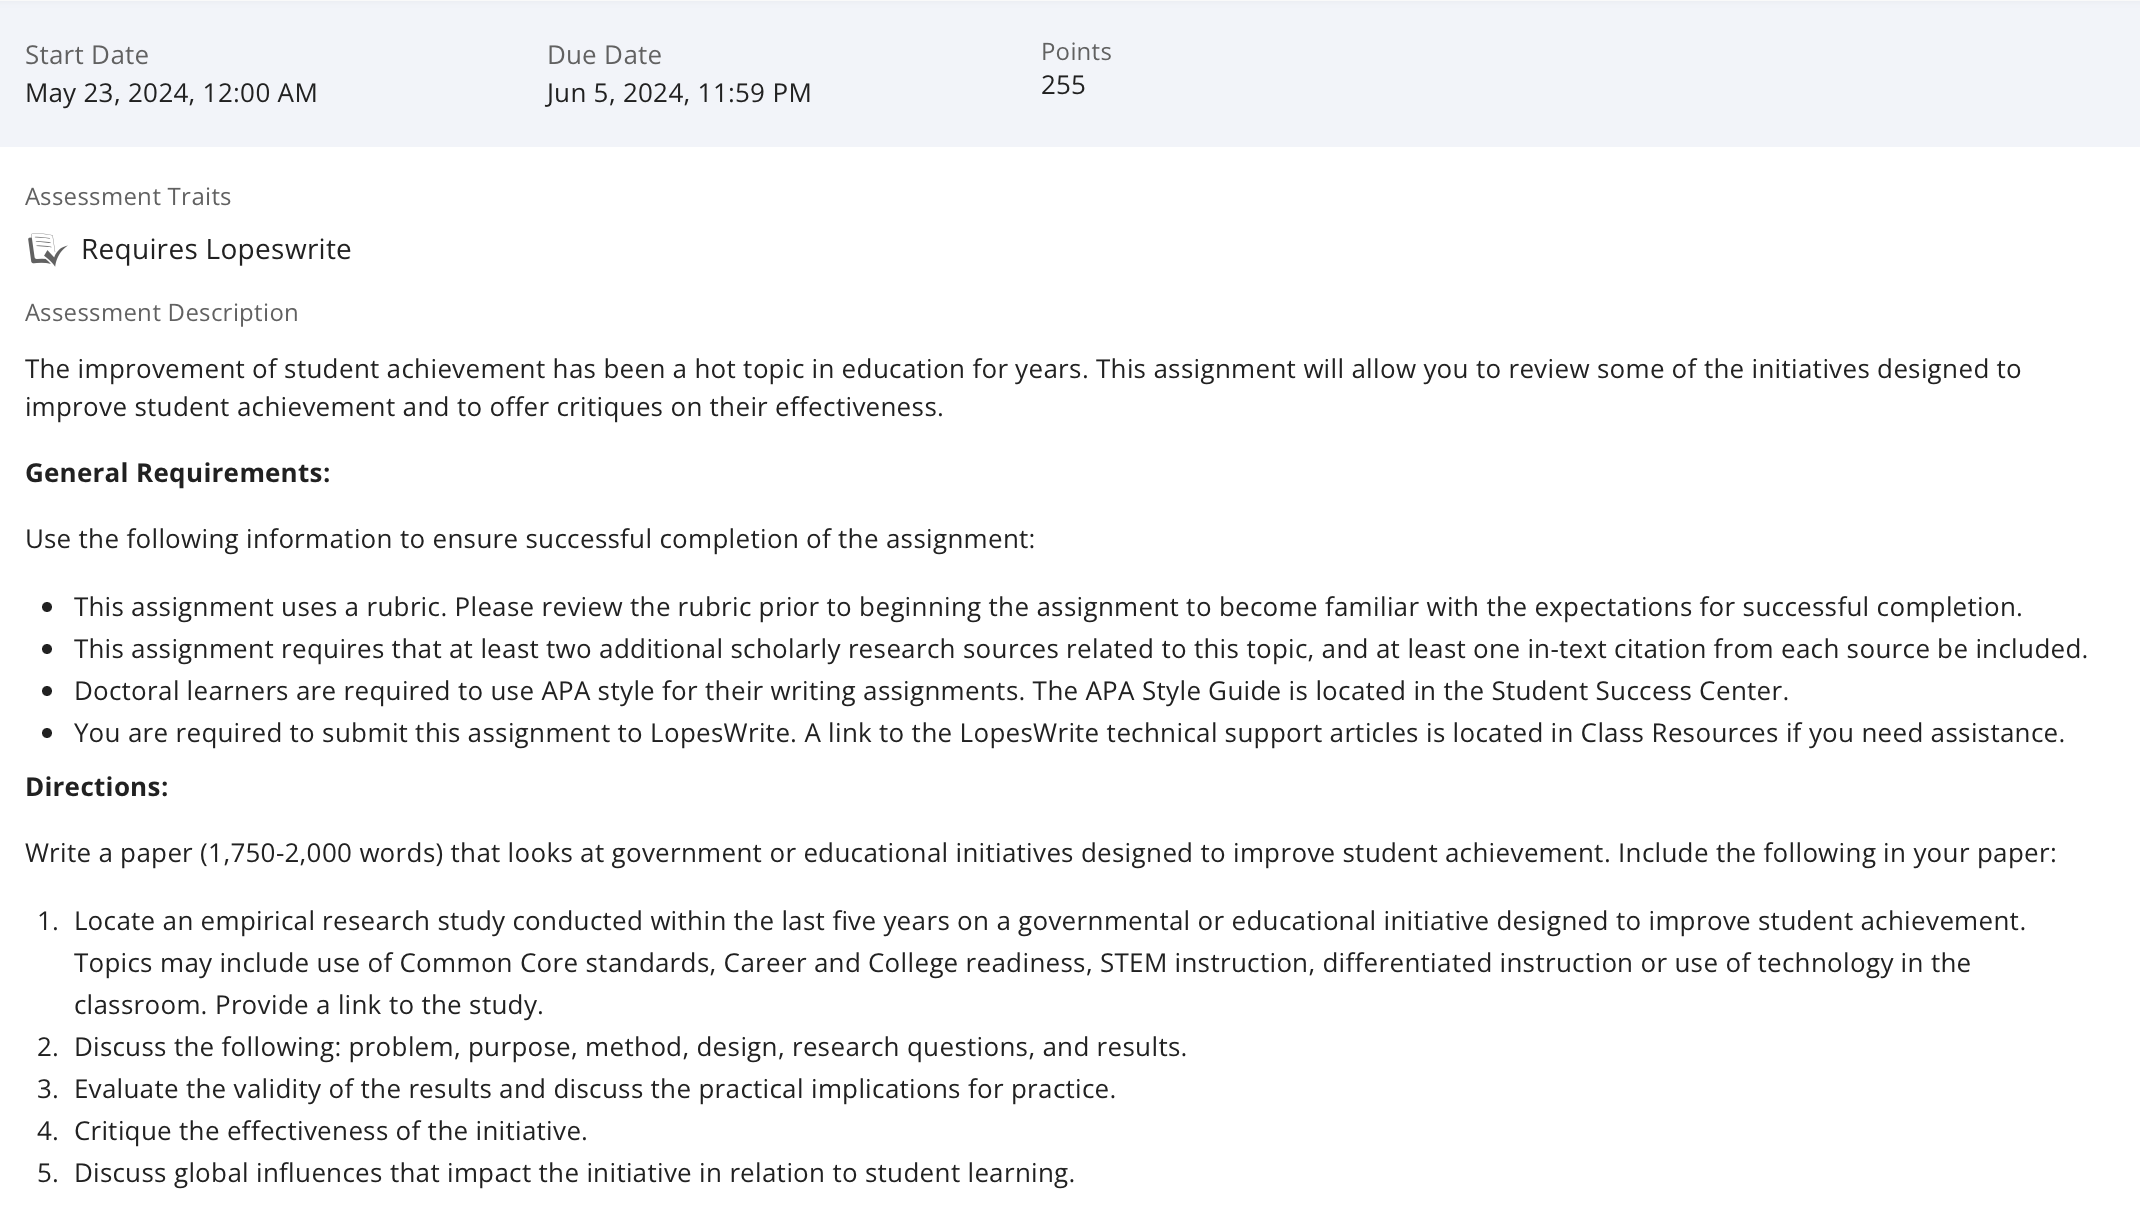Click the Jun 5, 2024 due date value
This screenshot has width=2140, height=1220.
tap(679, 93)
